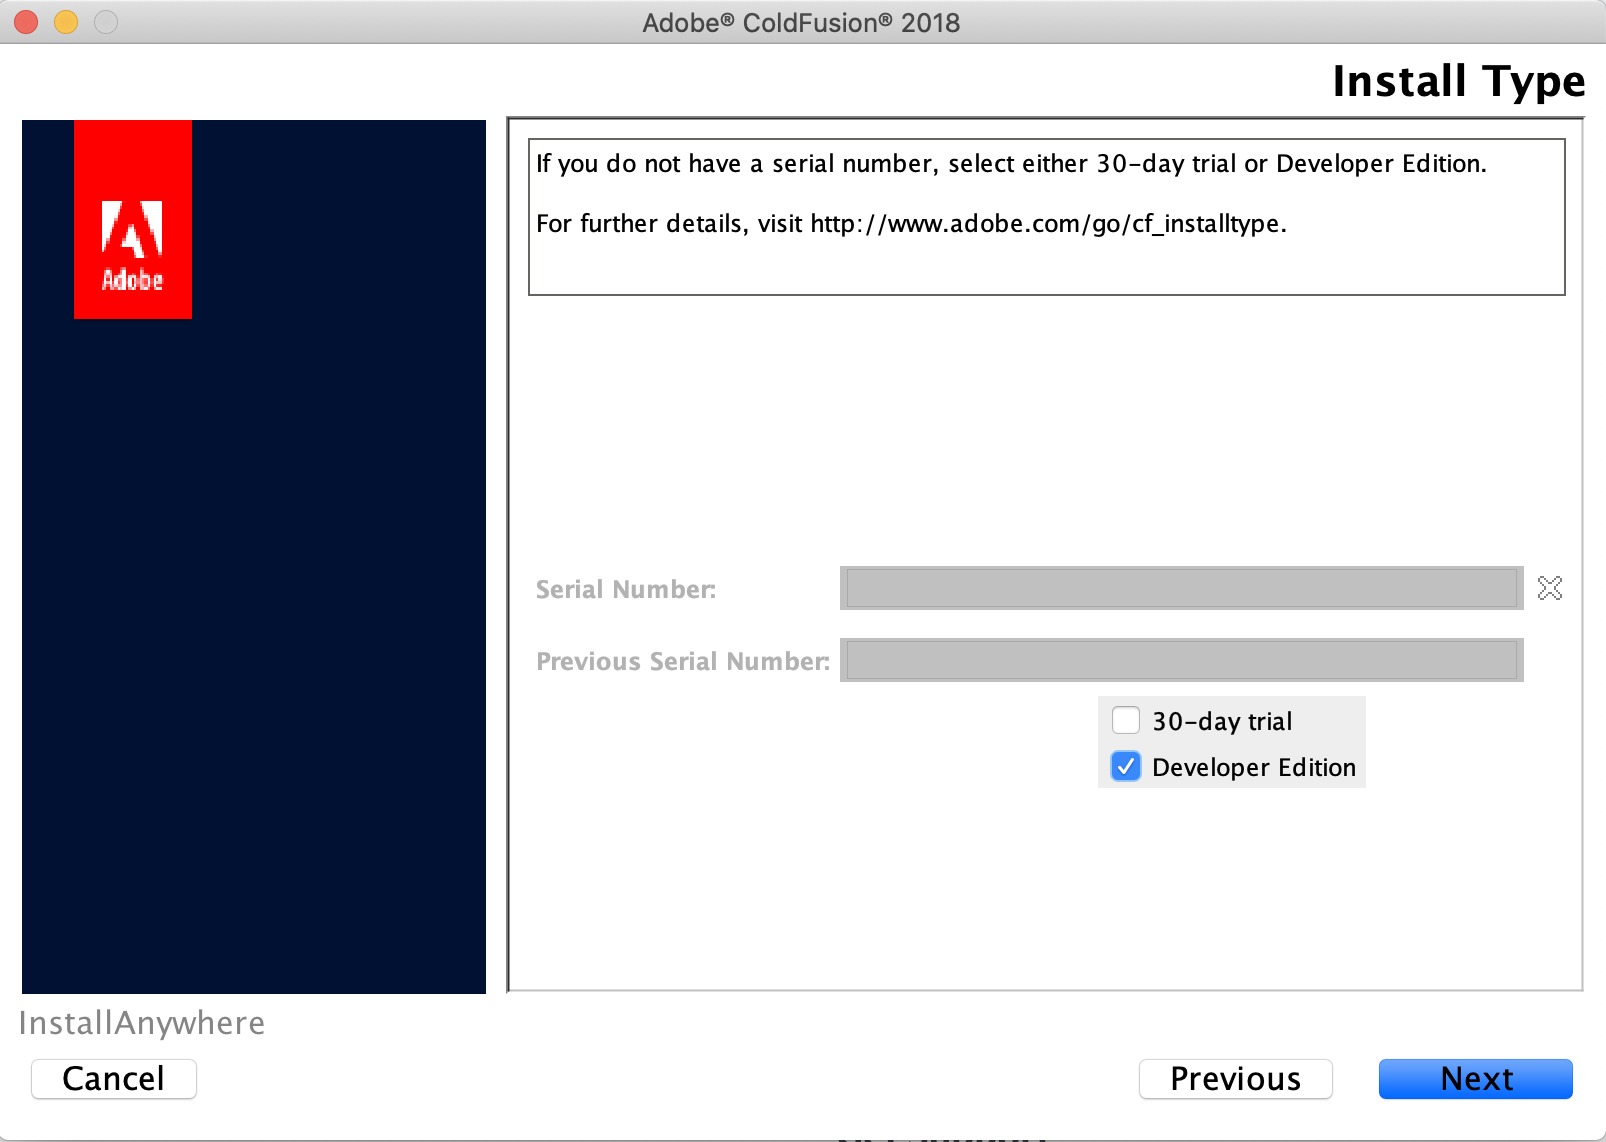This screenshot has height=1142, width=1606.
Task: Click the Previous Serial Number field
Action: tap(1181, 660)
